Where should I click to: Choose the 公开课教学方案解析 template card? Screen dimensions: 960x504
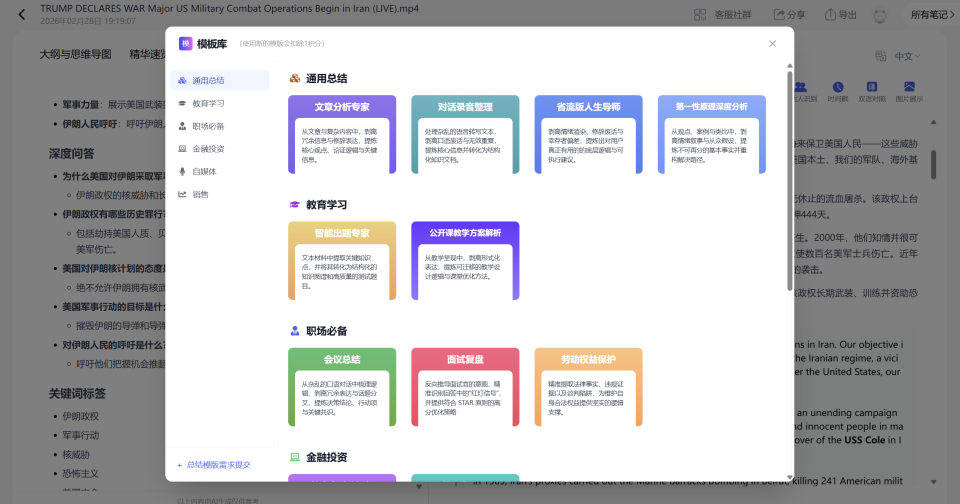point(465,260)
